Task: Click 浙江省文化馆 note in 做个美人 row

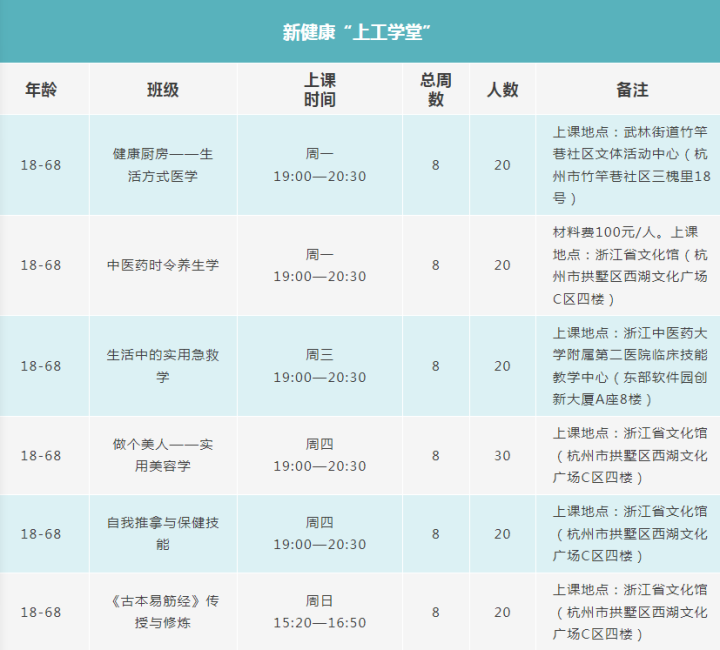Action: click(x=630, y=455)
